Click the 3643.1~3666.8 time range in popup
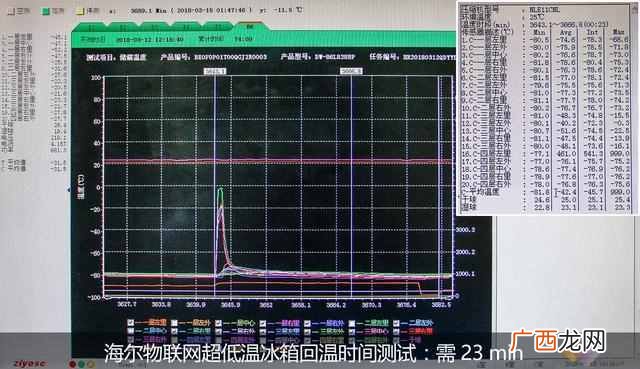640x369 pixels. coord(569,24)
